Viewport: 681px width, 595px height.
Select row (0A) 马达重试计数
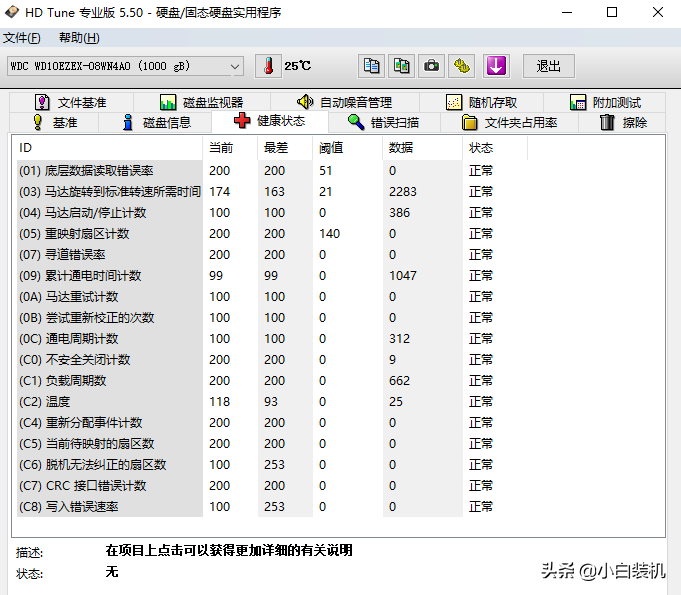click(x=272, y=297)
